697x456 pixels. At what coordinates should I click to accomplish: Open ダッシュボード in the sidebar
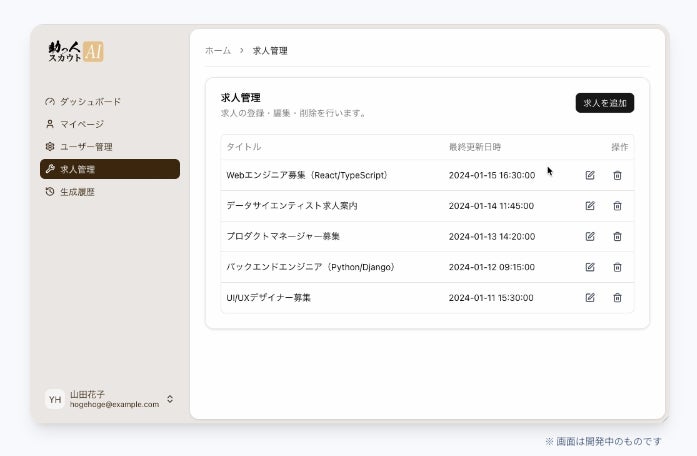pyautogui.click(x=110, y=102)
